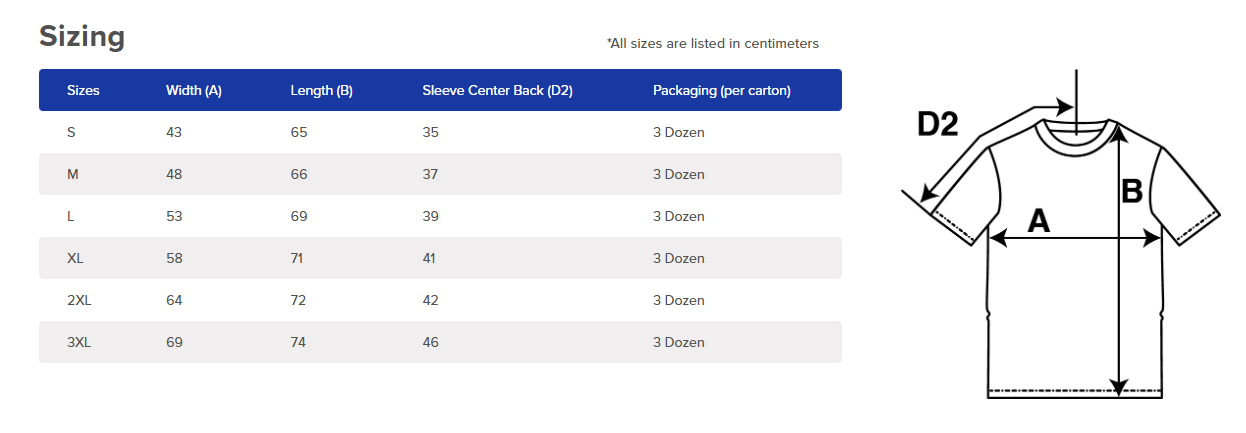Click the 3 Dozen cell in the M row
Image resolution: width=1246 pixels, height=433 pixels.
point(679,174)
